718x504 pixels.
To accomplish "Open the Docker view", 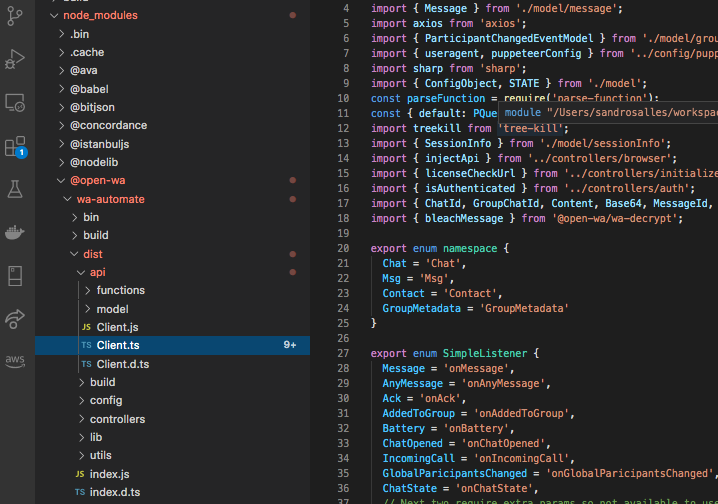I will (x=15, y=233).
